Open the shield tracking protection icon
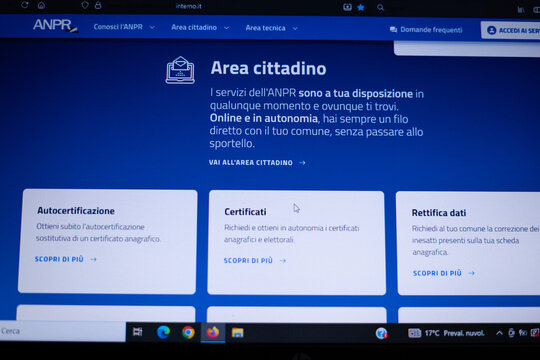The image size is (540, 360). click(x=85, y=5)
